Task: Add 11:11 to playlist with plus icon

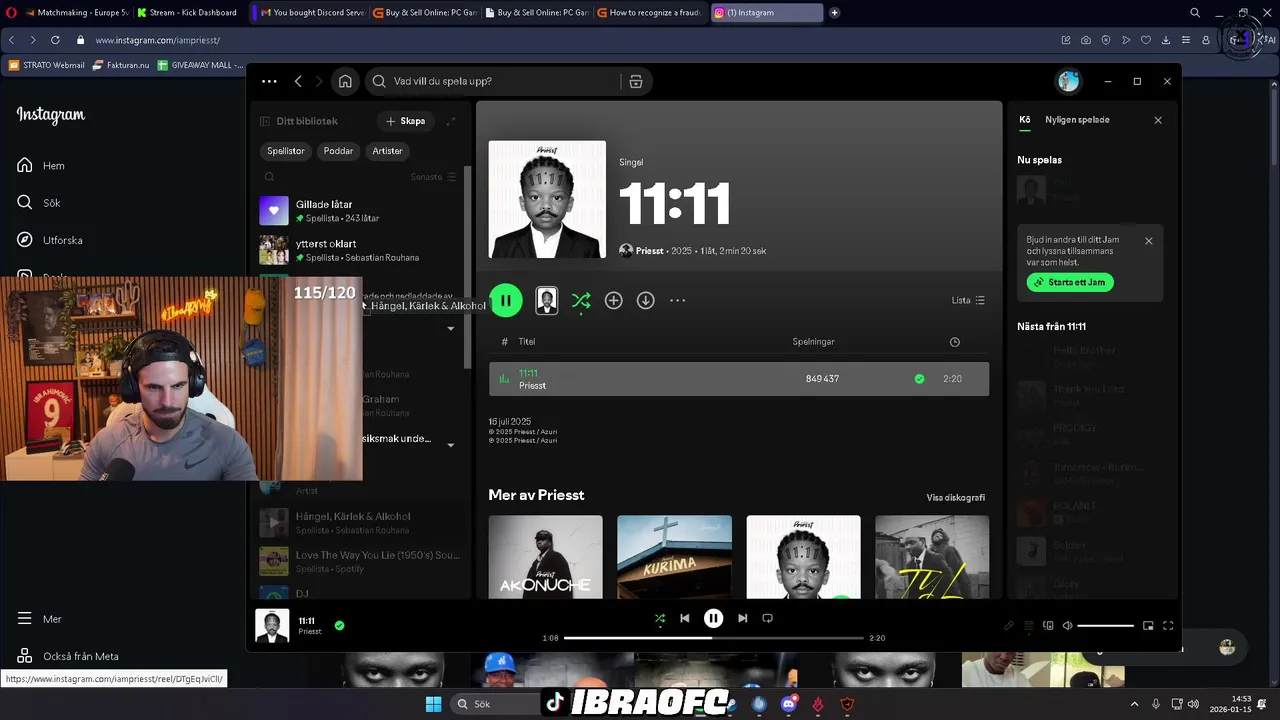Action: (614, 300)
